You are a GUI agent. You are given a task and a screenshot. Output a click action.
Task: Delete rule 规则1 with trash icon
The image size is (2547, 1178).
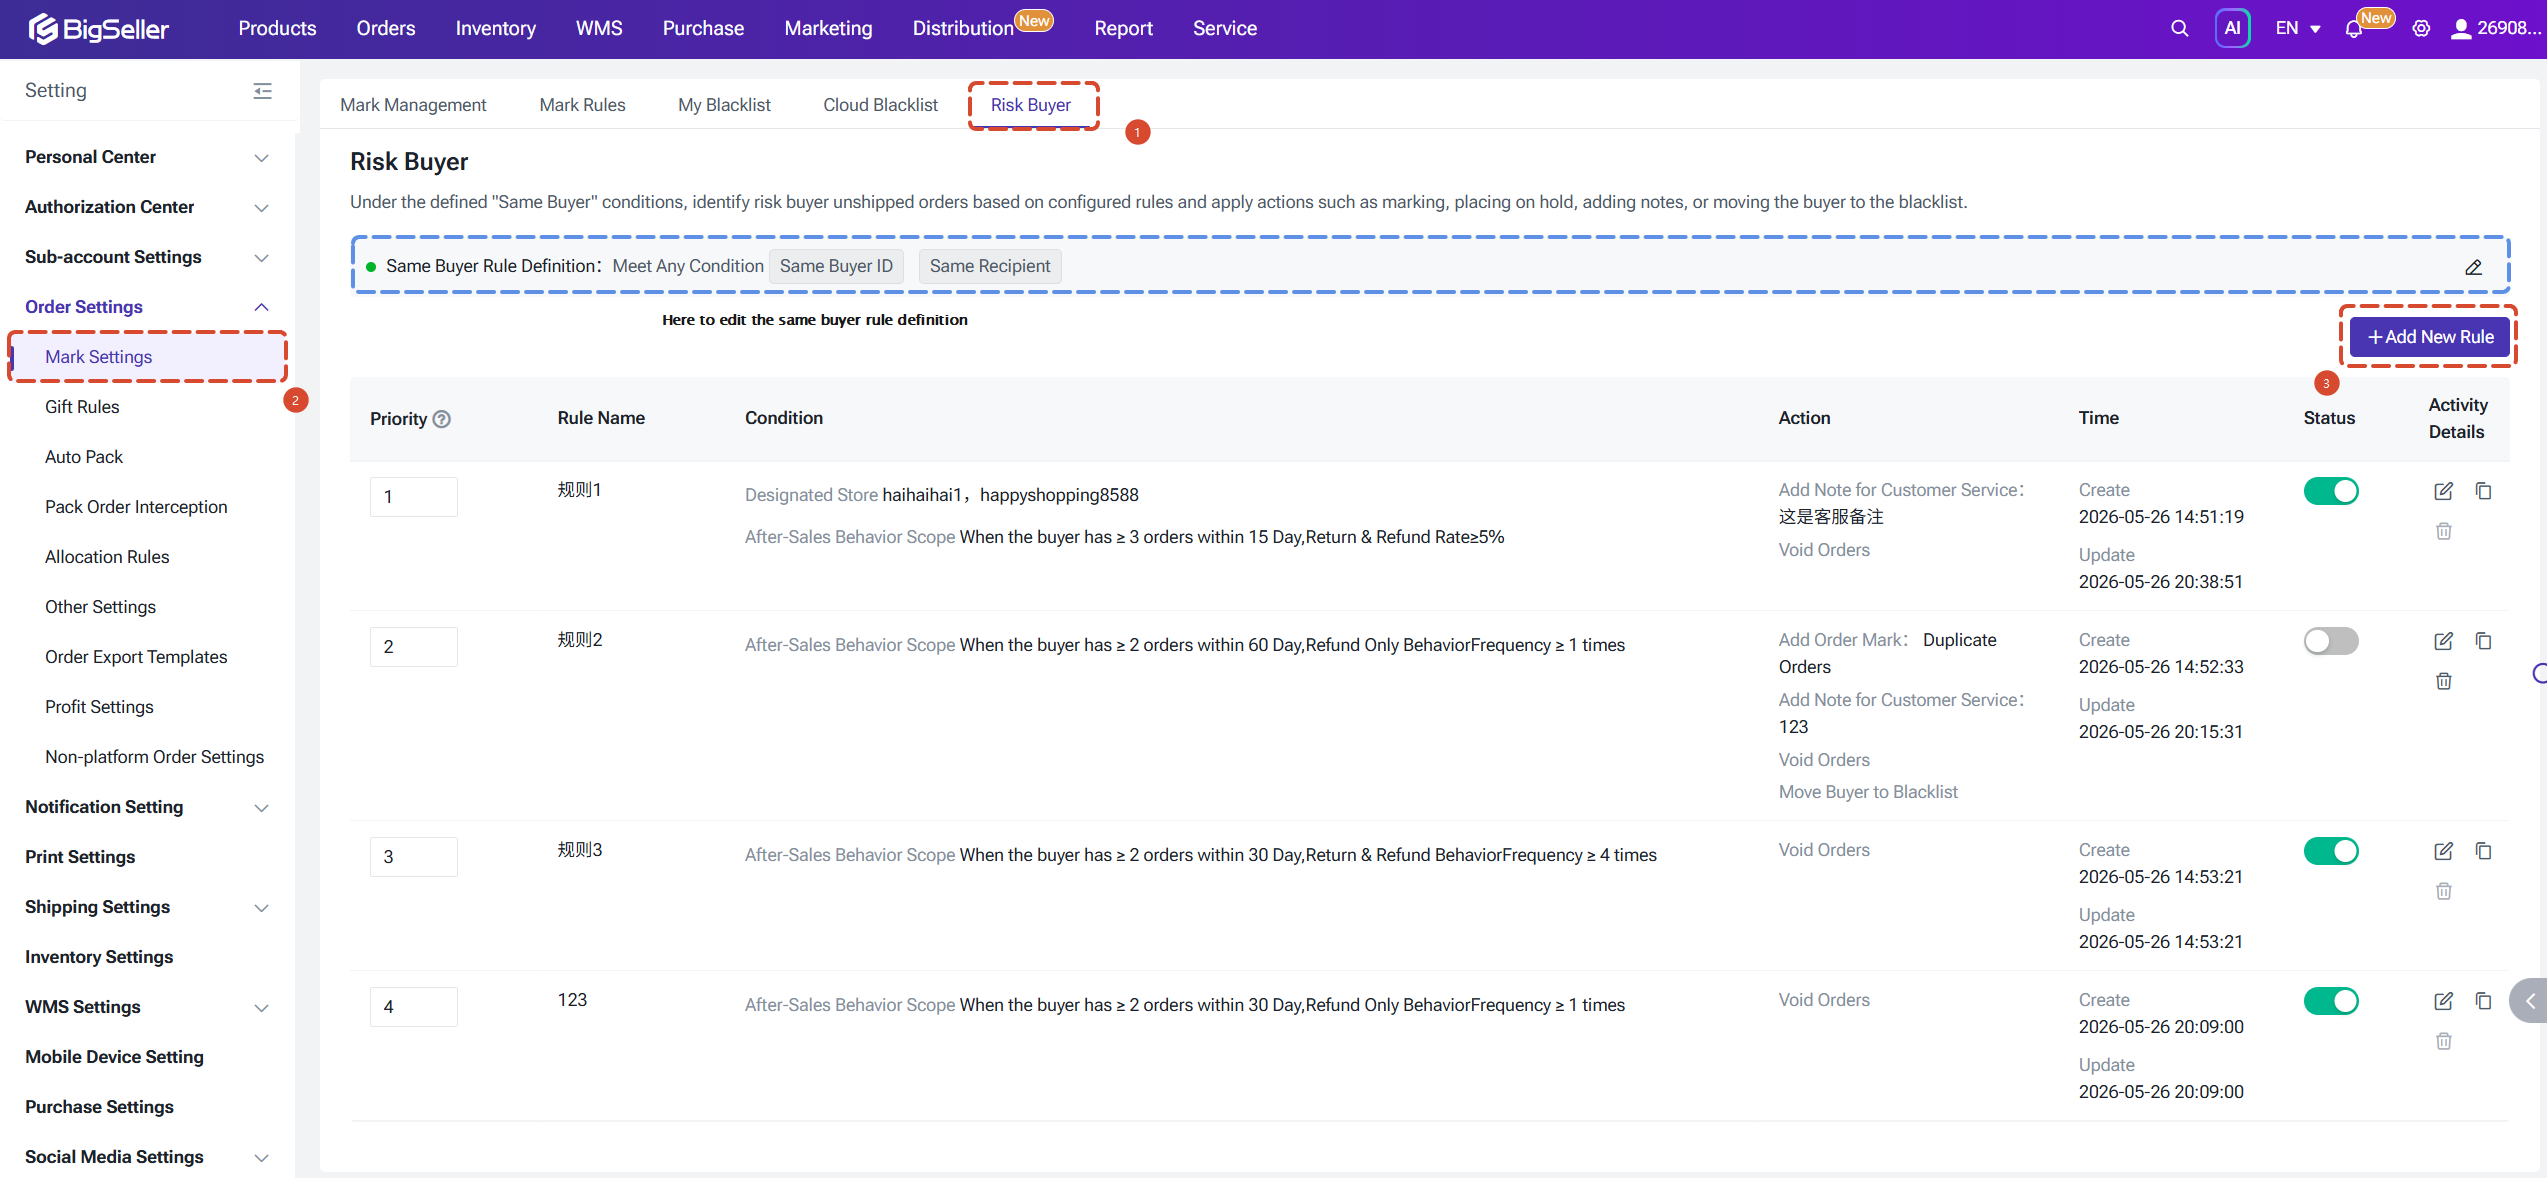(2443, 531)
